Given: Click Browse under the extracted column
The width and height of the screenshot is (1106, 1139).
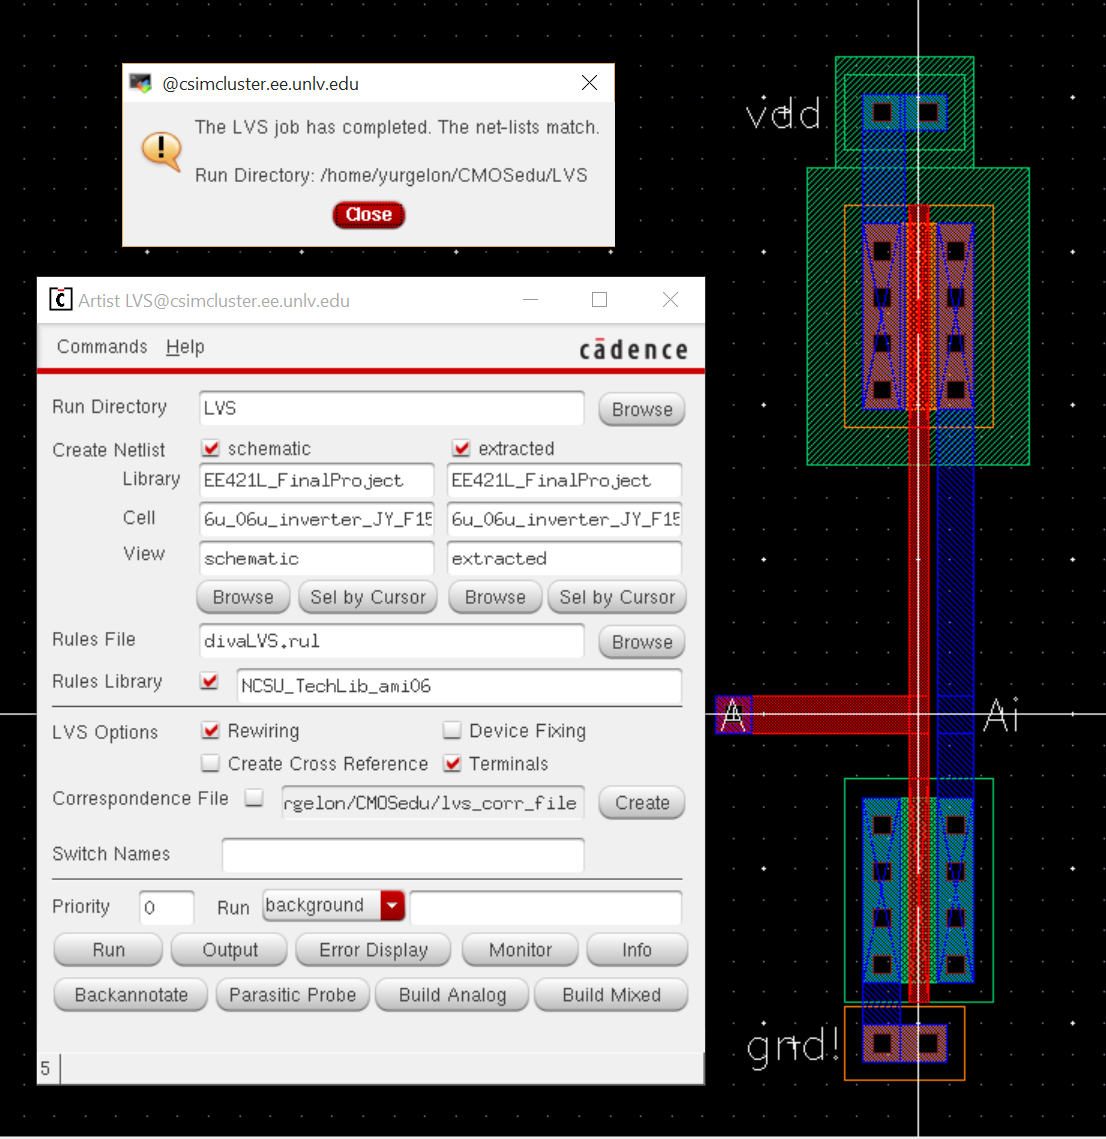Looking at the screenshot, I should tap(495, 597).
